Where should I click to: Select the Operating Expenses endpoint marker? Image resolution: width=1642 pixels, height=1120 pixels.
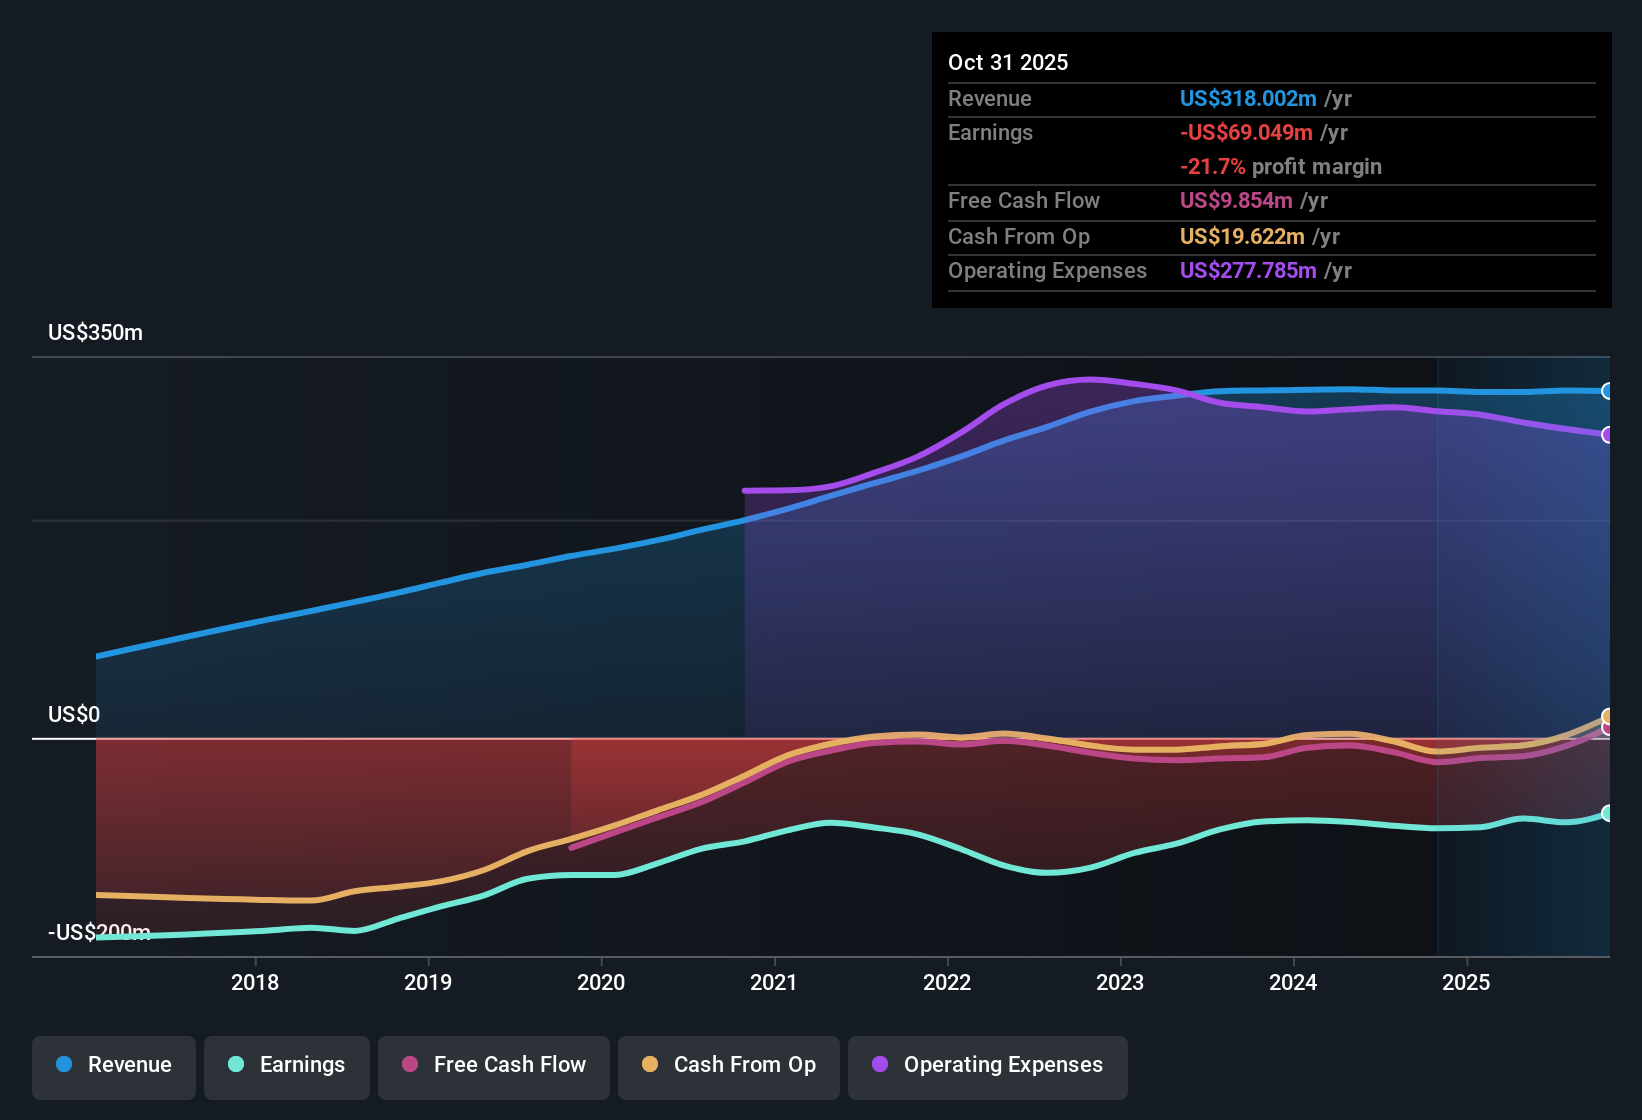pos(1607,435)
